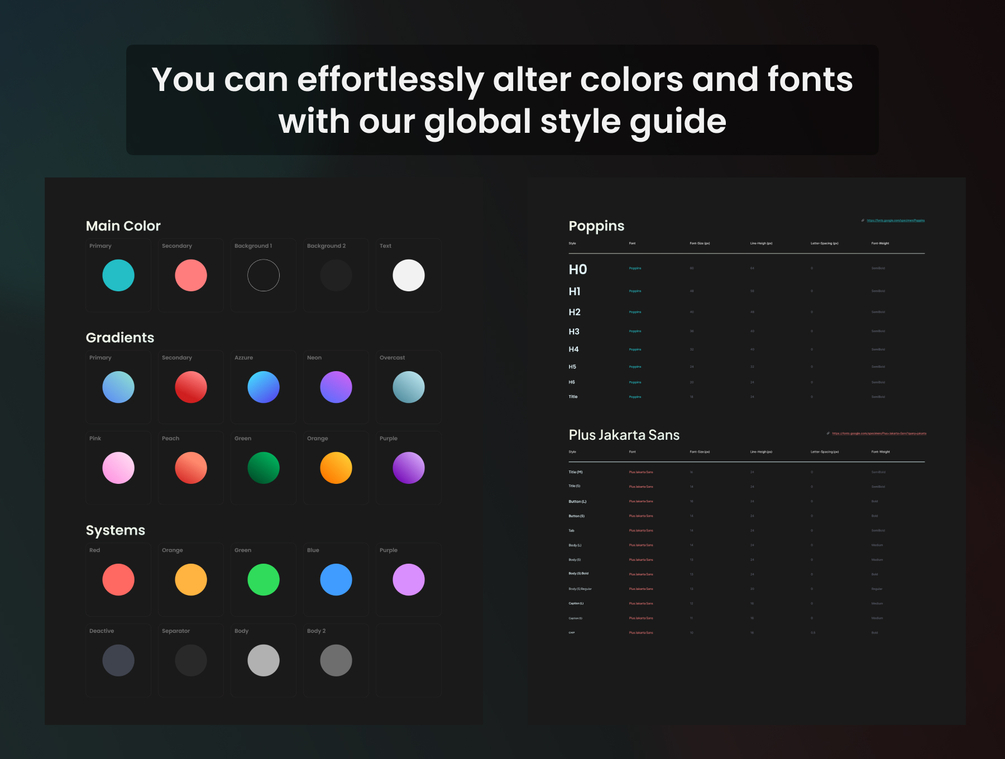Image resolution: width=1005 pixels, height=759 pixels.
Task: Click the 'Body (L)' style row label
Action: [575, 546]
